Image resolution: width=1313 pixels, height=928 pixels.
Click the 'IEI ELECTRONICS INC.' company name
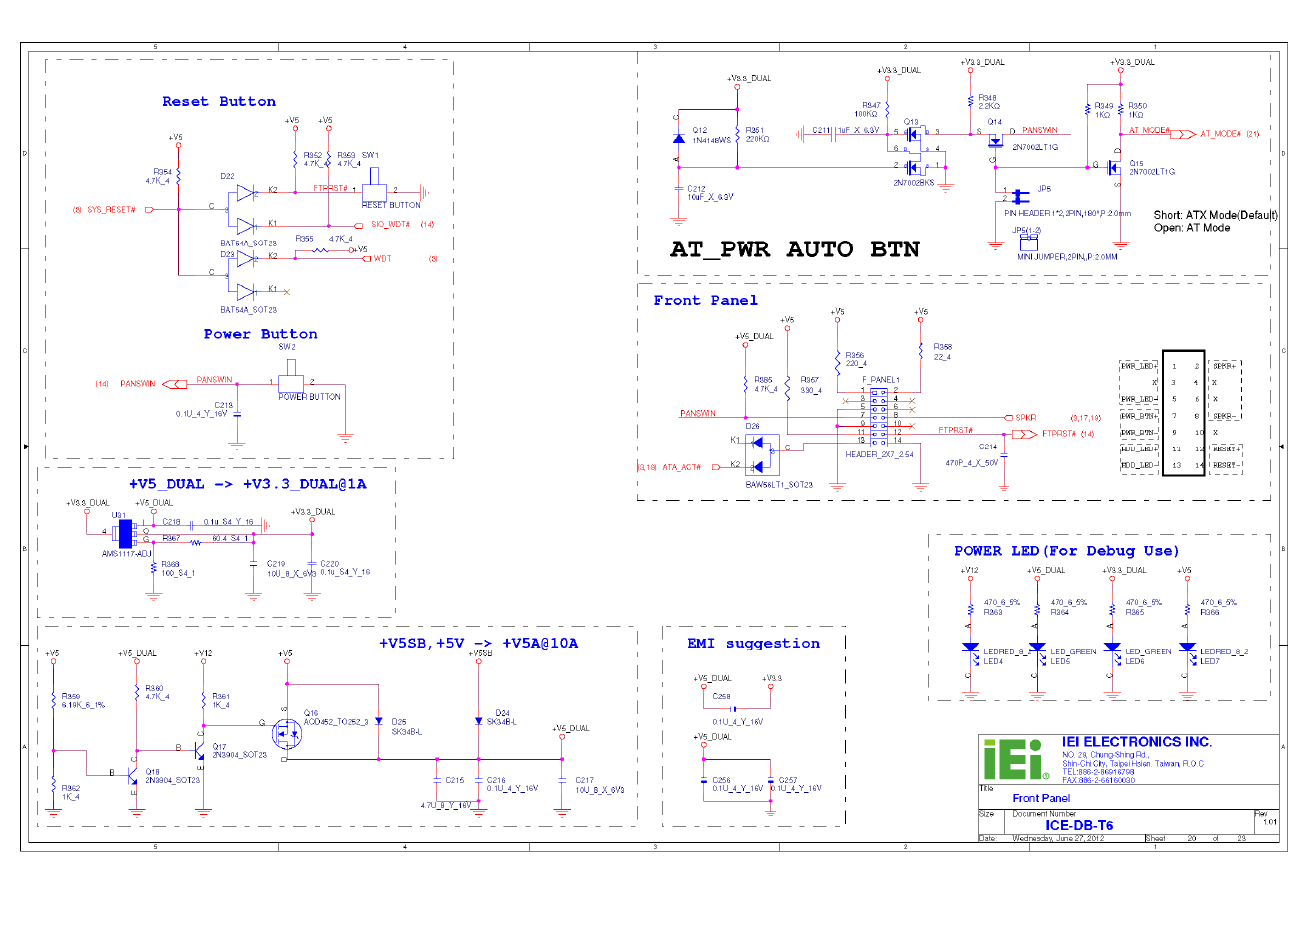(1136, 742)
